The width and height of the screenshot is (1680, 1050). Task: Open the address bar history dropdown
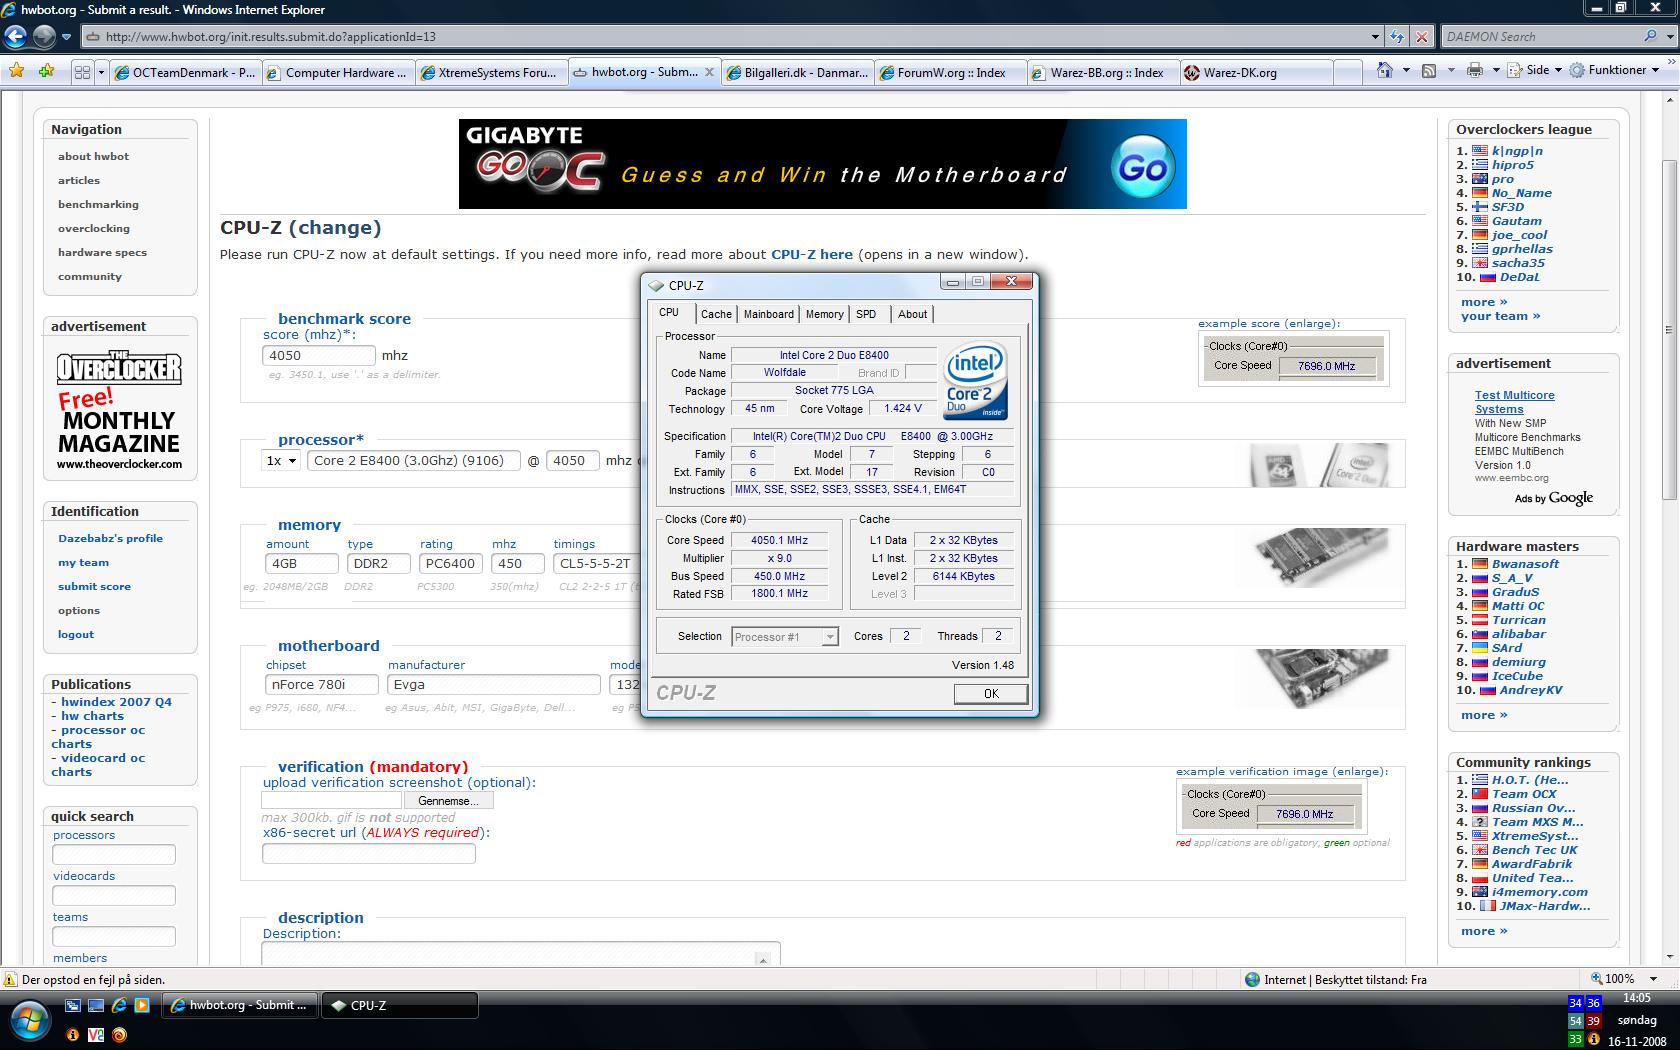(x=1375, y=37)
